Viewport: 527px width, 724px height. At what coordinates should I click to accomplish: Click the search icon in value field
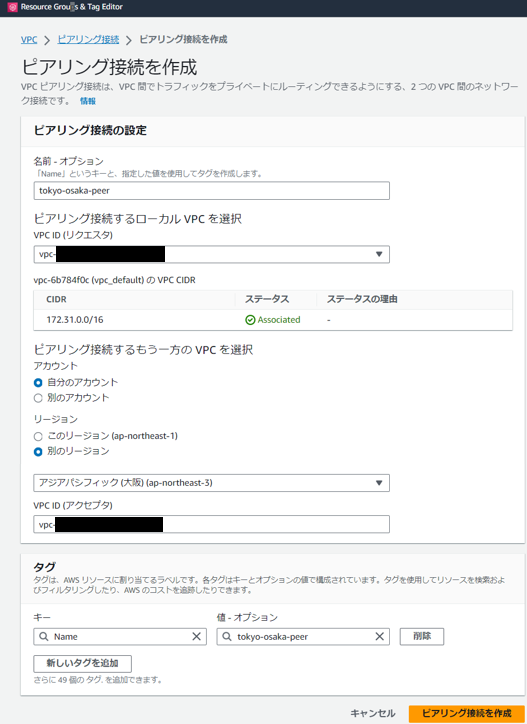[227, 637]
